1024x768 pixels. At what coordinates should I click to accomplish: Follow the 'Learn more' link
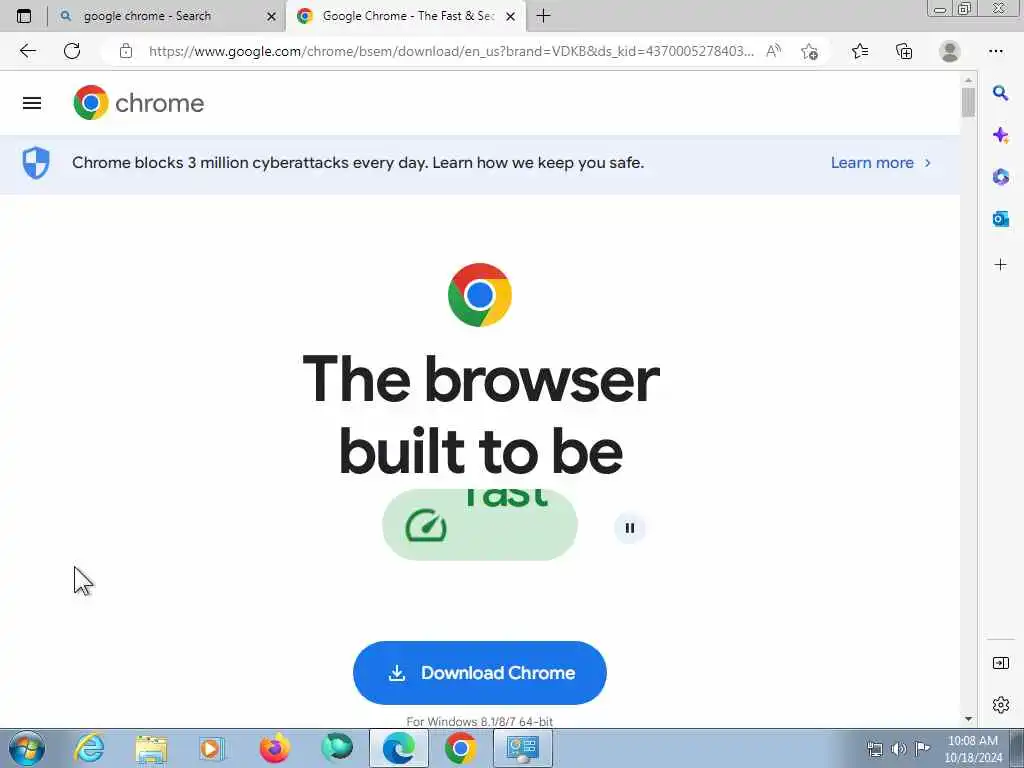tap(880, 163)
